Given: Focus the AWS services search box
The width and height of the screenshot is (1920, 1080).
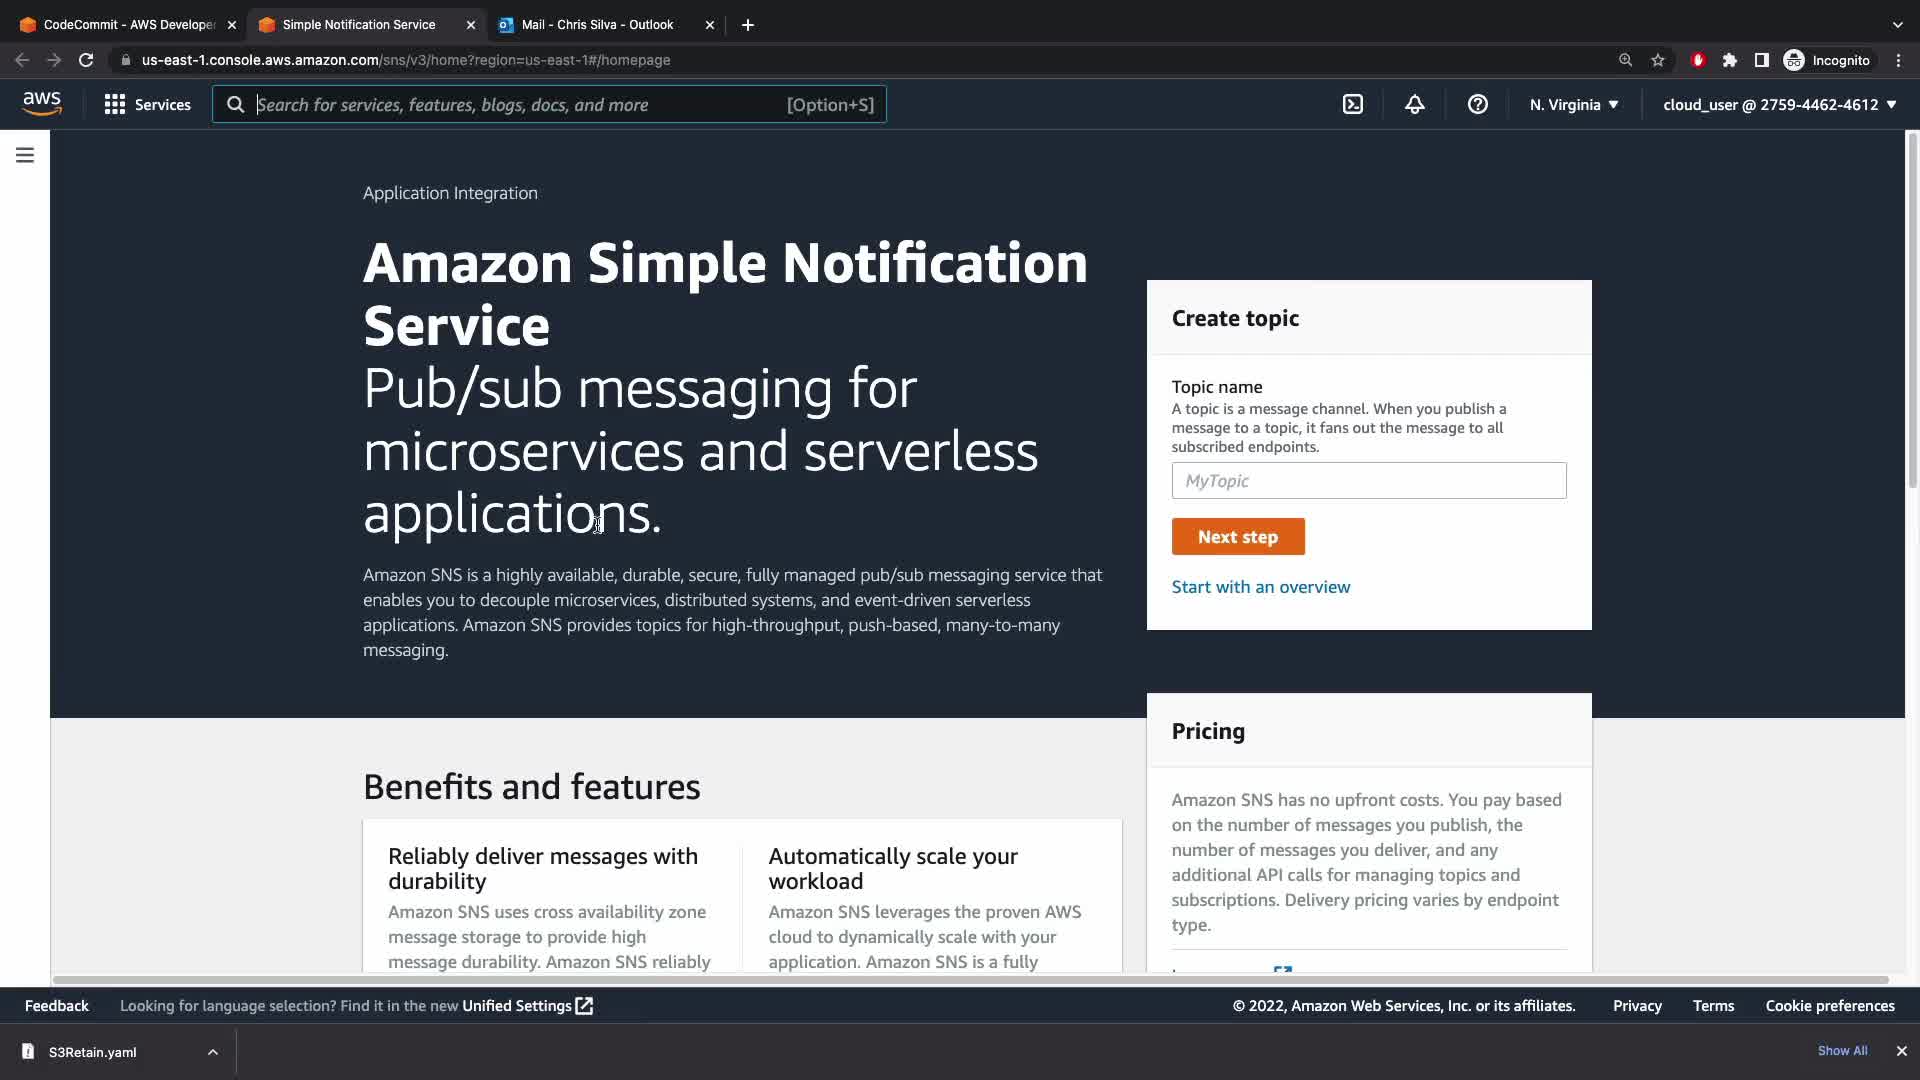Looking at the screenshot, I should point(520,104).
